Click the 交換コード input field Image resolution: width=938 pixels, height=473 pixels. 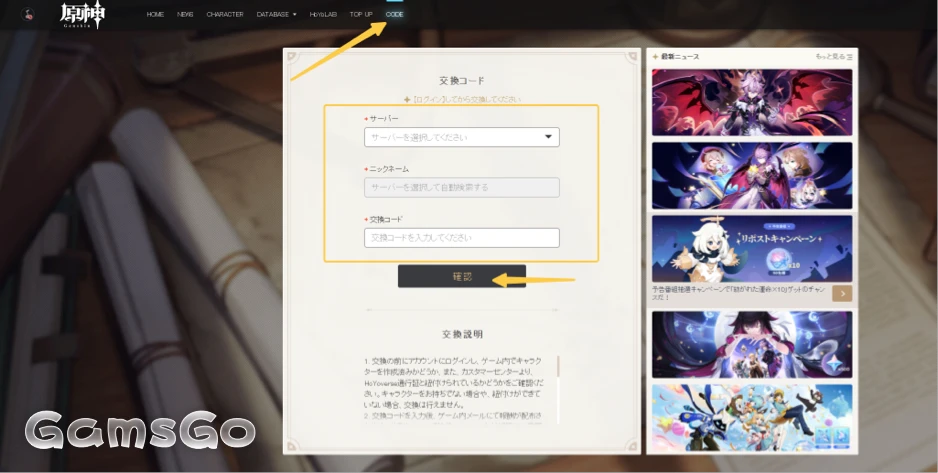point(461,238)
